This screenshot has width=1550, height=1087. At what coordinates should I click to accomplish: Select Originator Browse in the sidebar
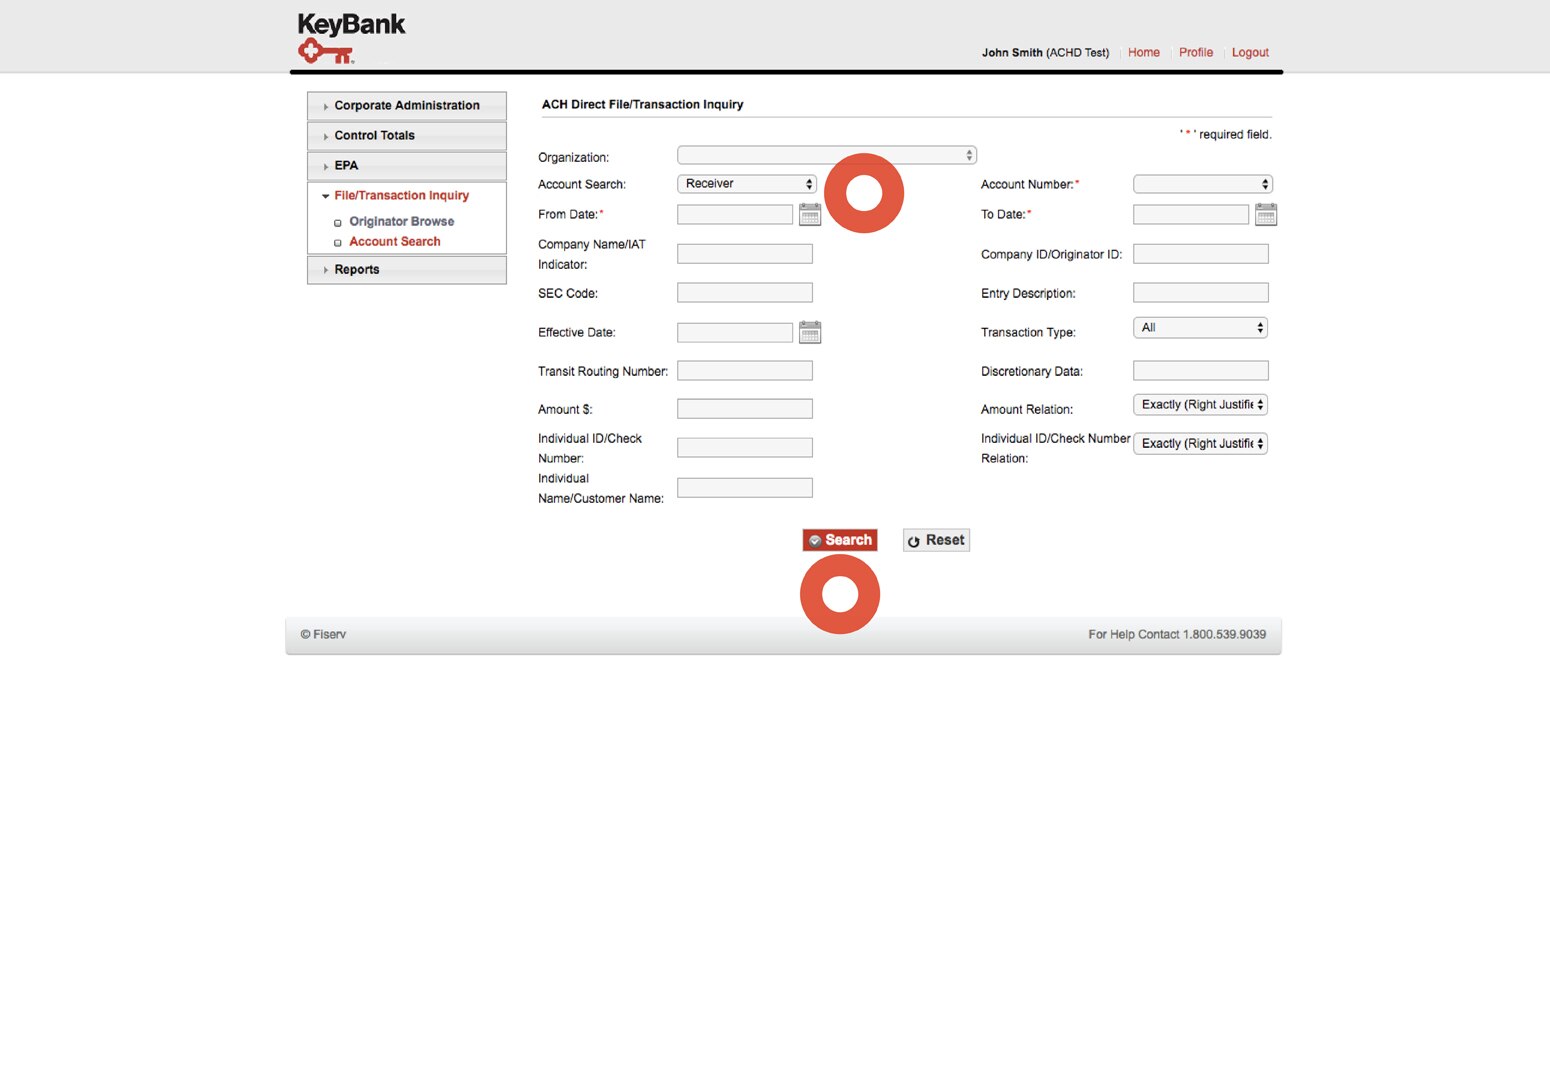tap(401, 221)
